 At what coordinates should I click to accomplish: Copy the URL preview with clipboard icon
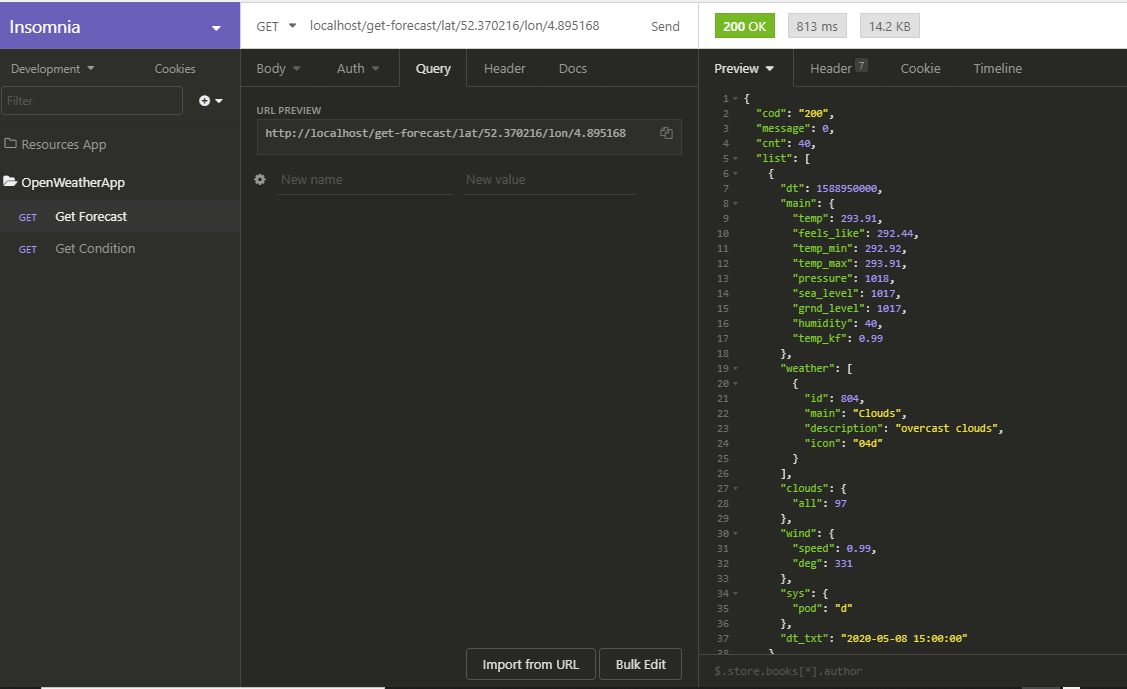click(x=666, y=133)
